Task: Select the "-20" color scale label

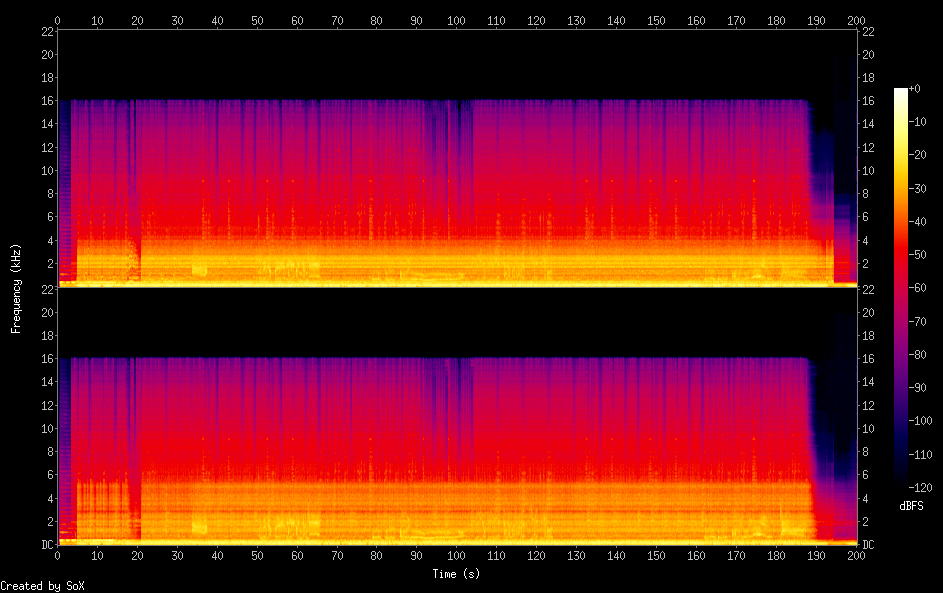Action: tap(917, 155)
